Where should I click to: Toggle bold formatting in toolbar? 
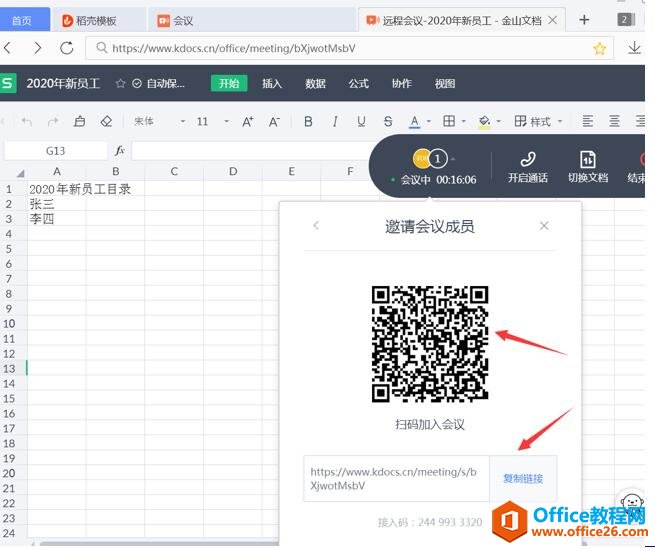click(x=308, y=122)
